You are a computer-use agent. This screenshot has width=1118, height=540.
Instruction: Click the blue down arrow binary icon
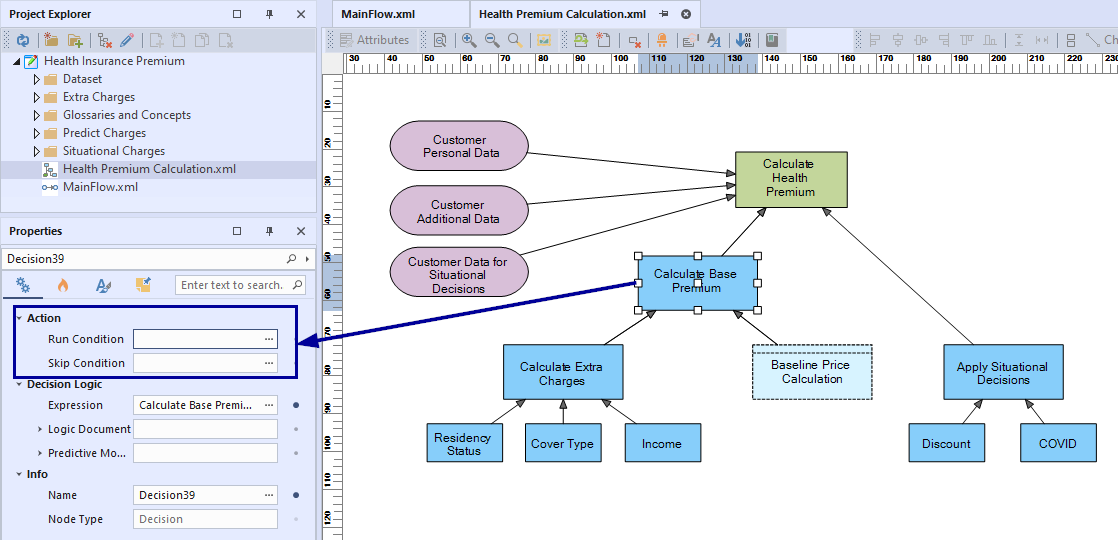(742, 40)
